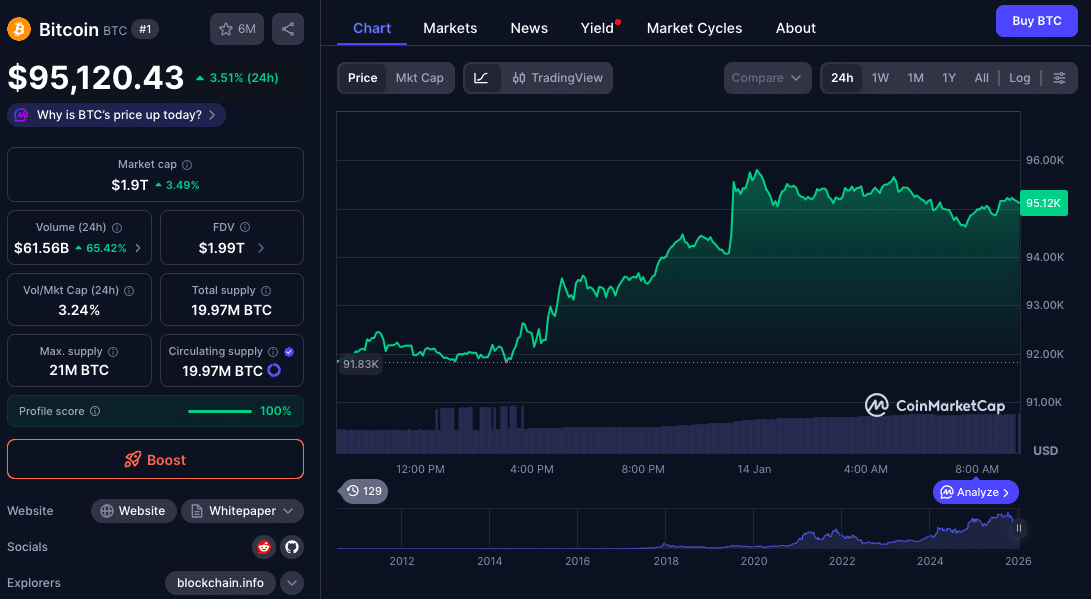Screen dimensions: 1091x599
Task: Click the Analyze pill on the chart
Action: [975, 492]
